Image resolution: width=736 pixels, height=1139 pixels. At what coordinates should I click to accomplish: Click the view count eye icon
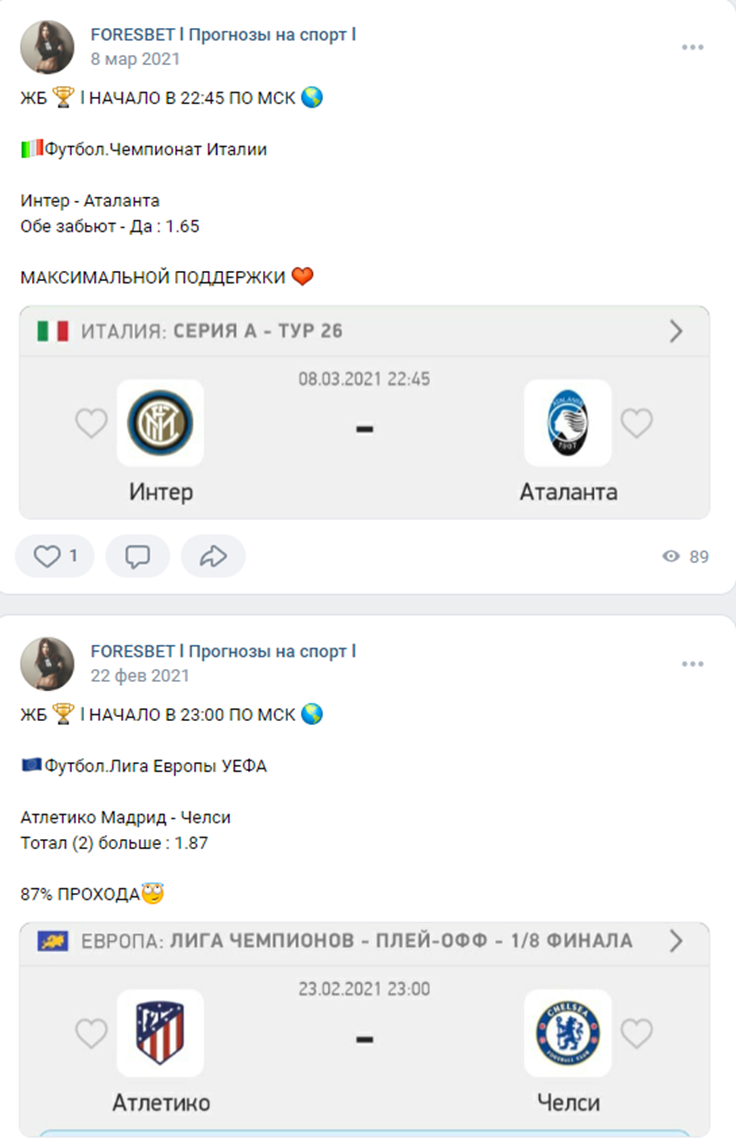[x=671, y=556]
